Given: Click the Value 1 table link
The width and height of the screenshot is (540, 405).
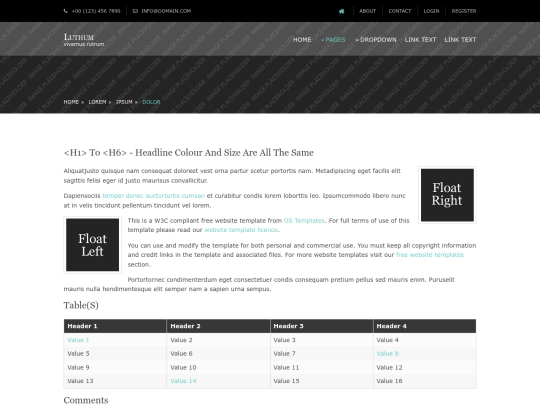Looking at the screenshot, I should pyautogui.click(x=78, y=340).
